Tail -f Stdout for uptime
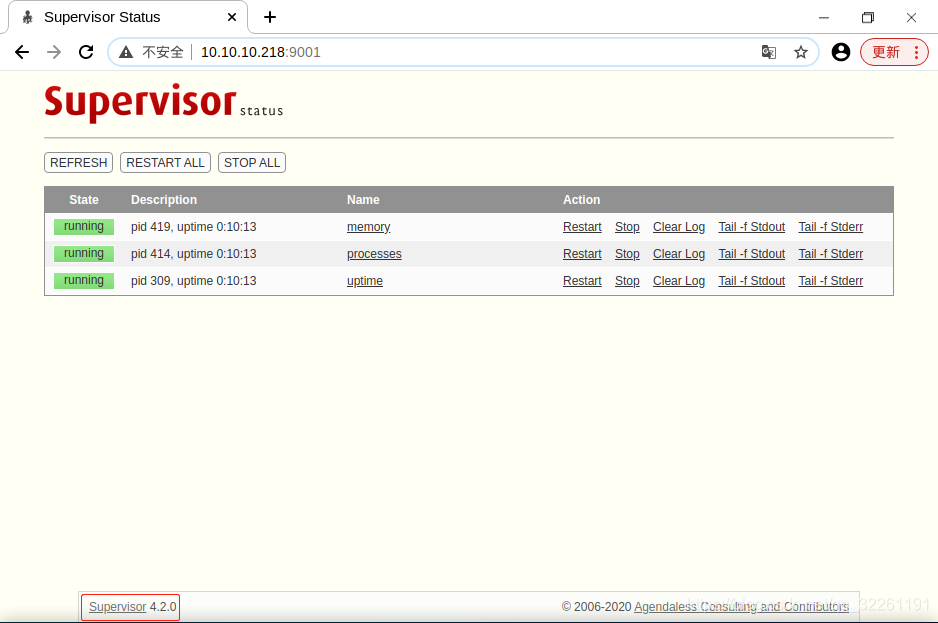Screen dimensions: 938x623 751,281
